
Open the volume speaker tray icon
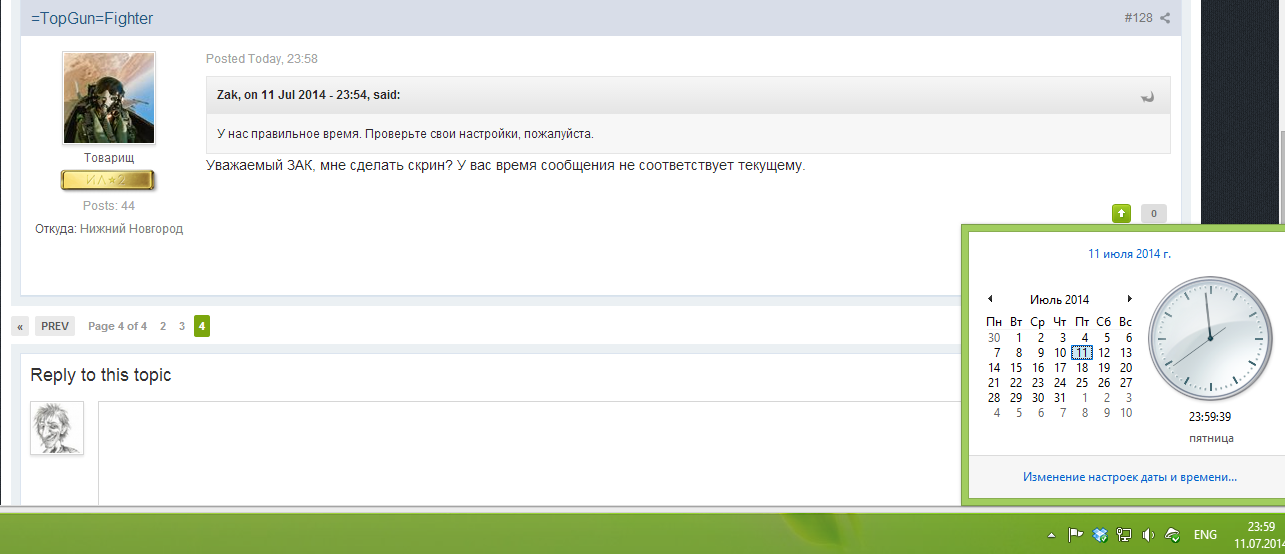(1148, 535)
